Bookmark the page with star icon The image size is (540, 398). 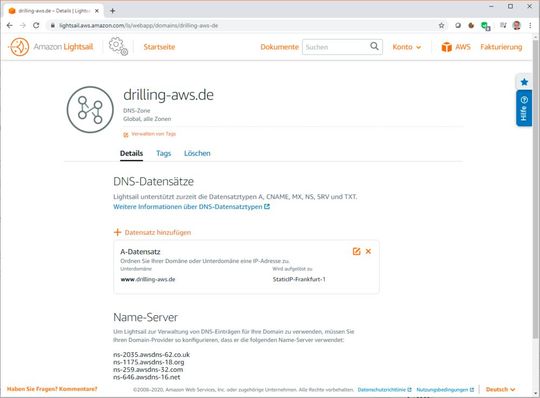pos(441,25)
